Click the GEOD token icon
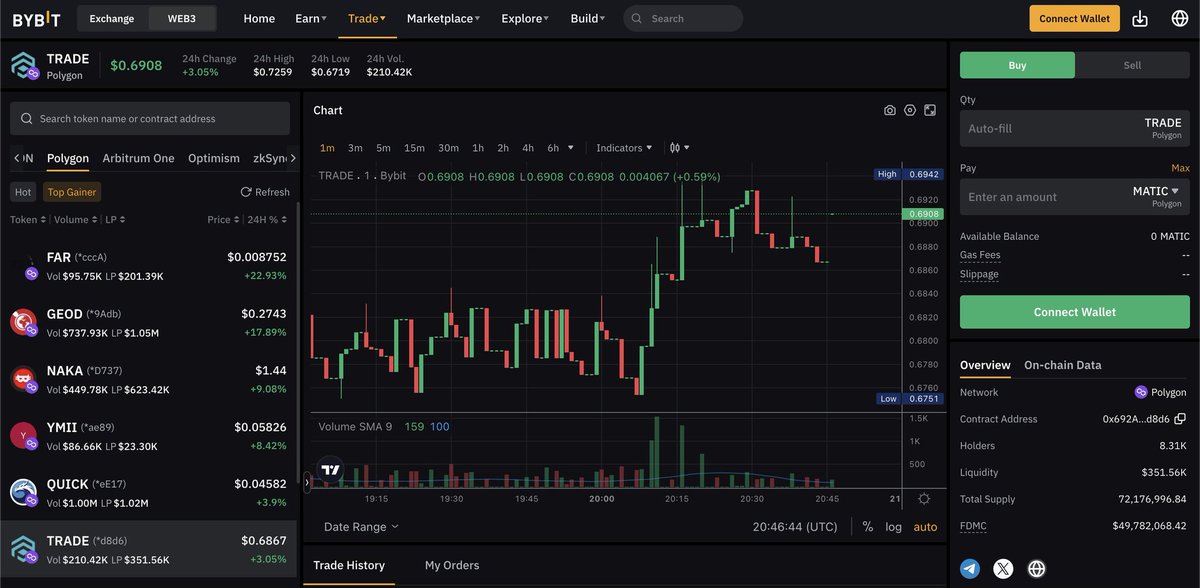Image resolution: width=1200 pixels, height=588 pixels. click(24, 322)
